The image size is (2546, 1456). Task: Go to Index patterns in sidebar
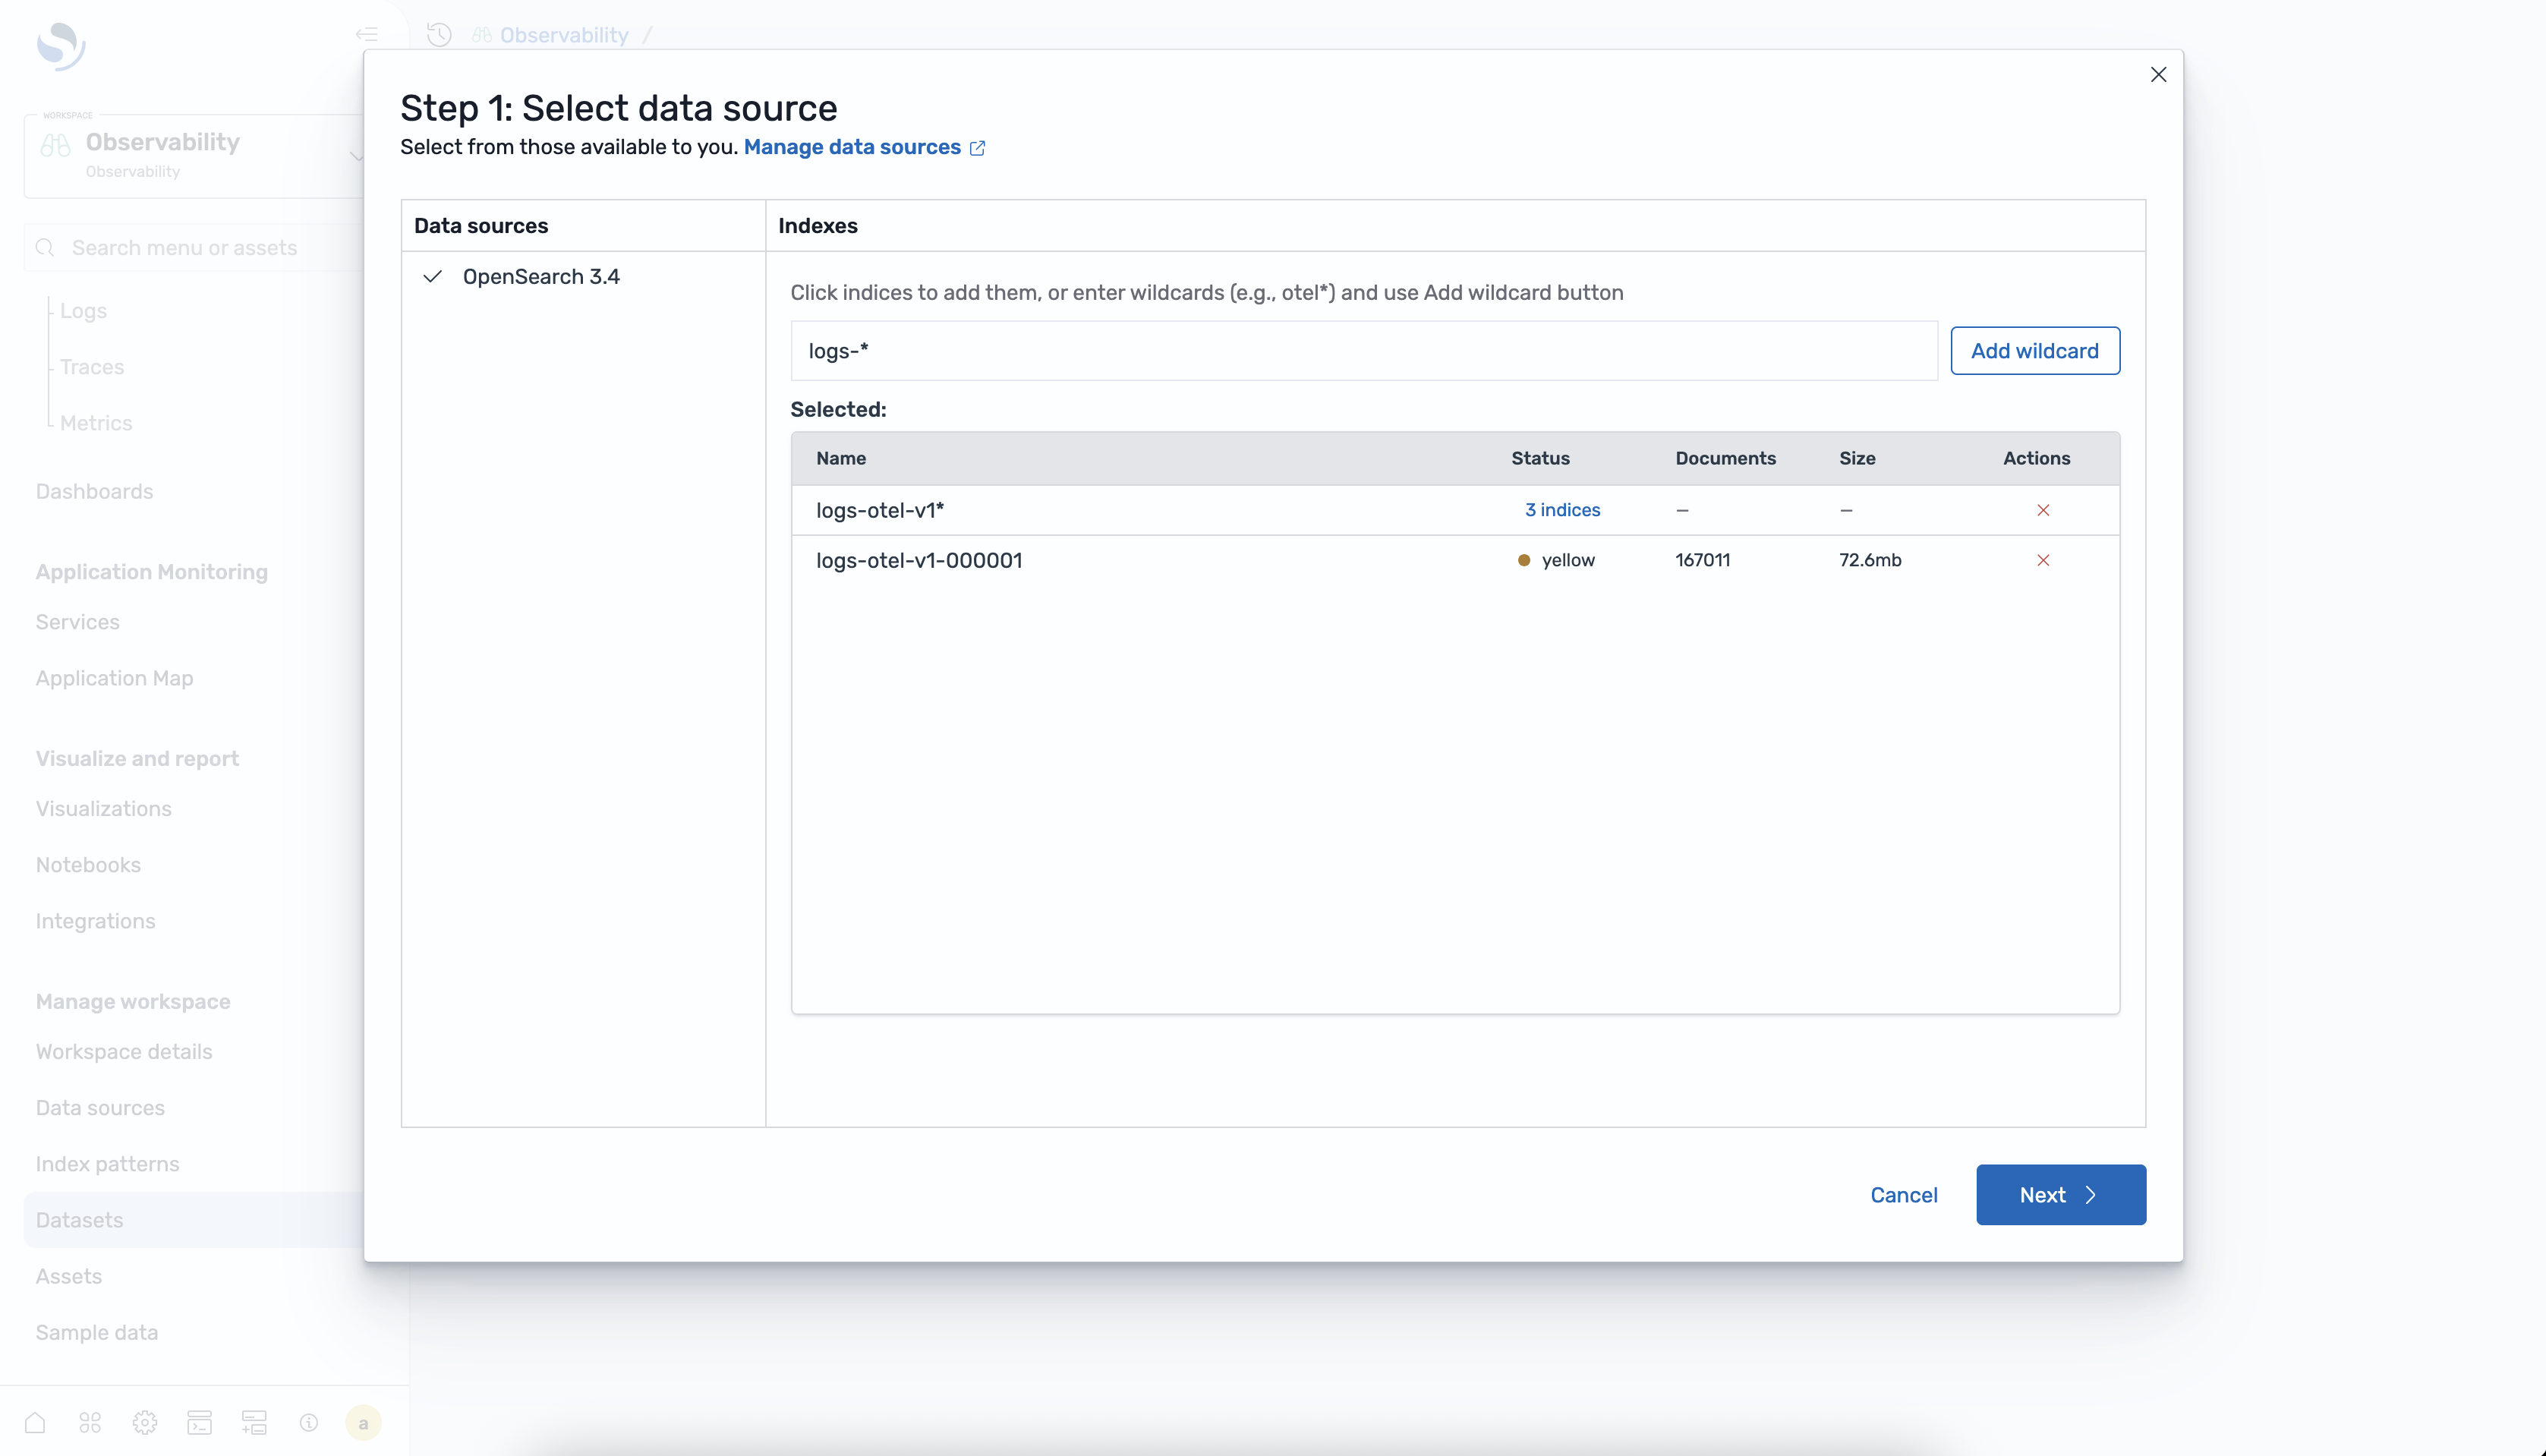[x=107, y=1163]
